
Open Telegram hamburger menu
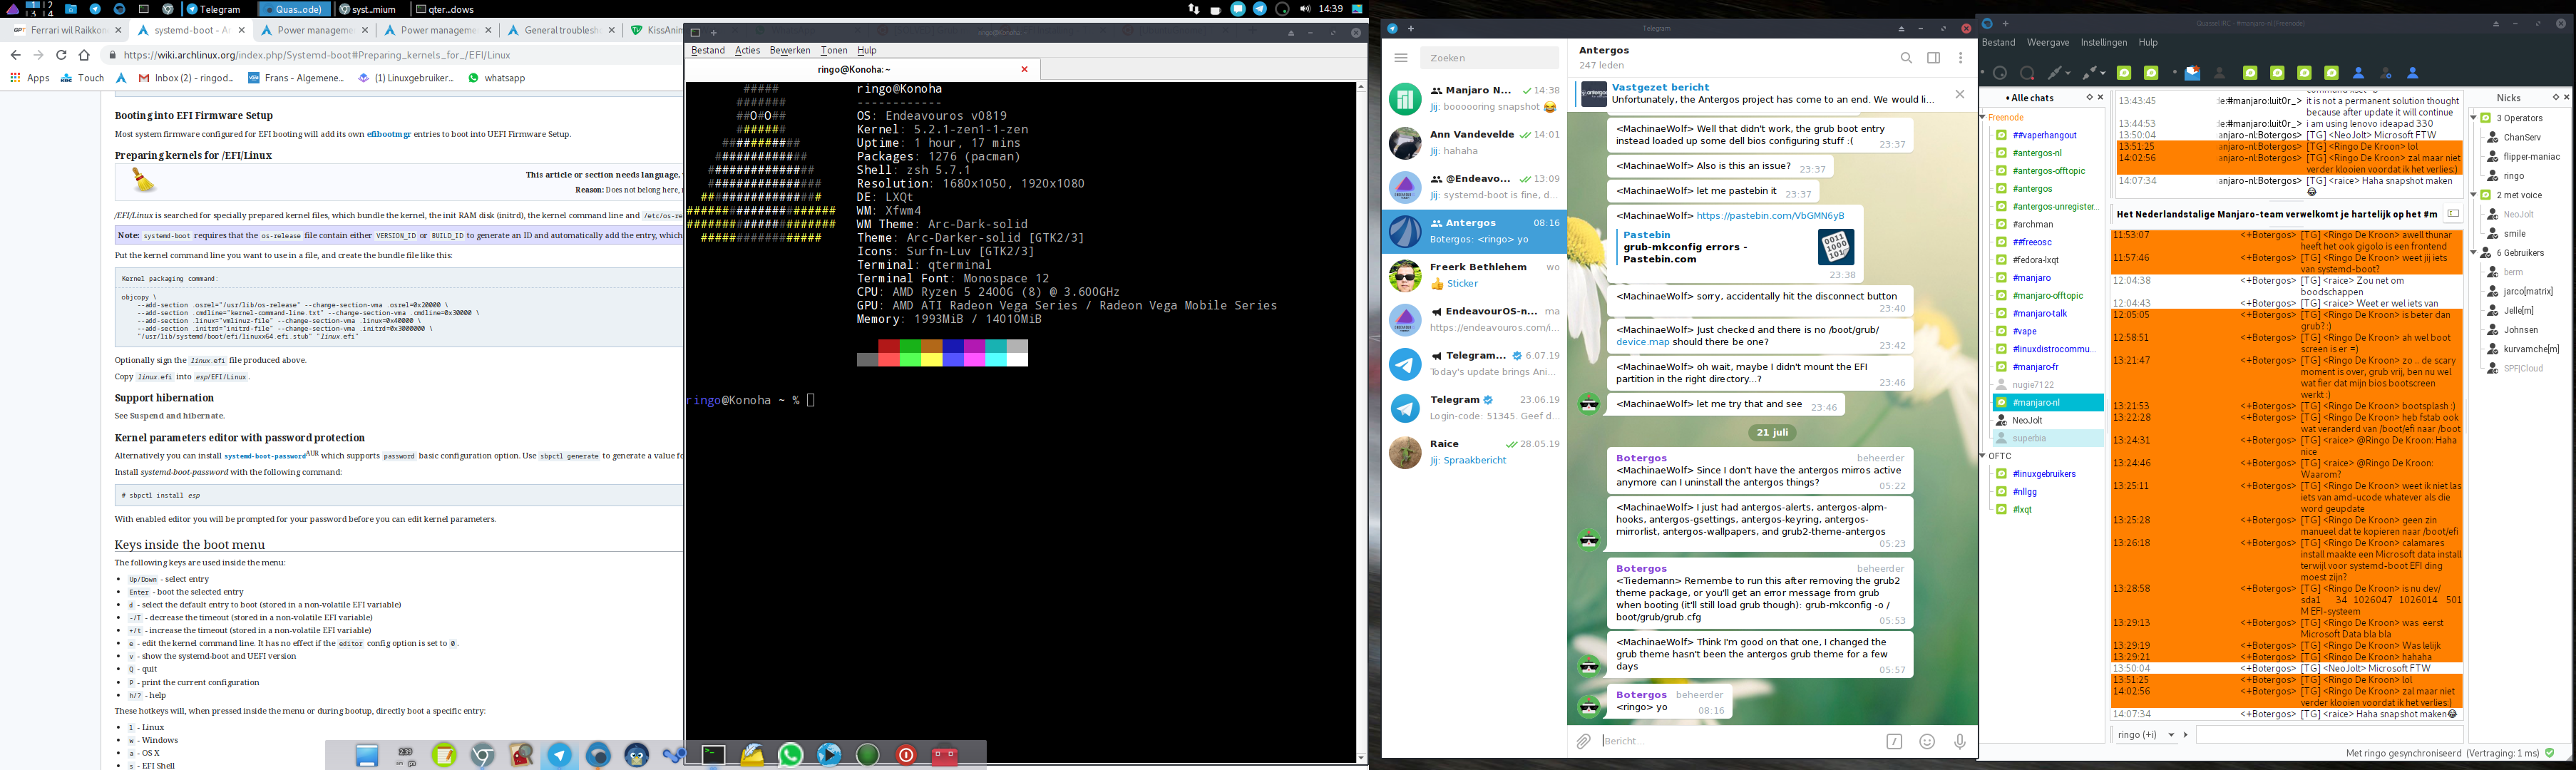pyautogui.click(x=1400, y=58)
